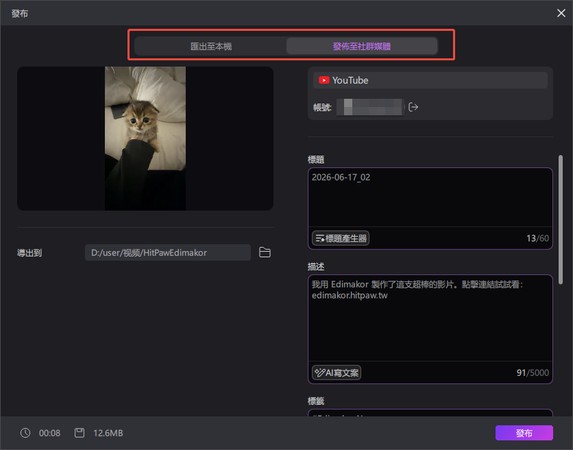Image resolution: width=573 pixels, height=450 pixels.
Task: Open the 標題產生器 title generator
Action: click(341, 238)
